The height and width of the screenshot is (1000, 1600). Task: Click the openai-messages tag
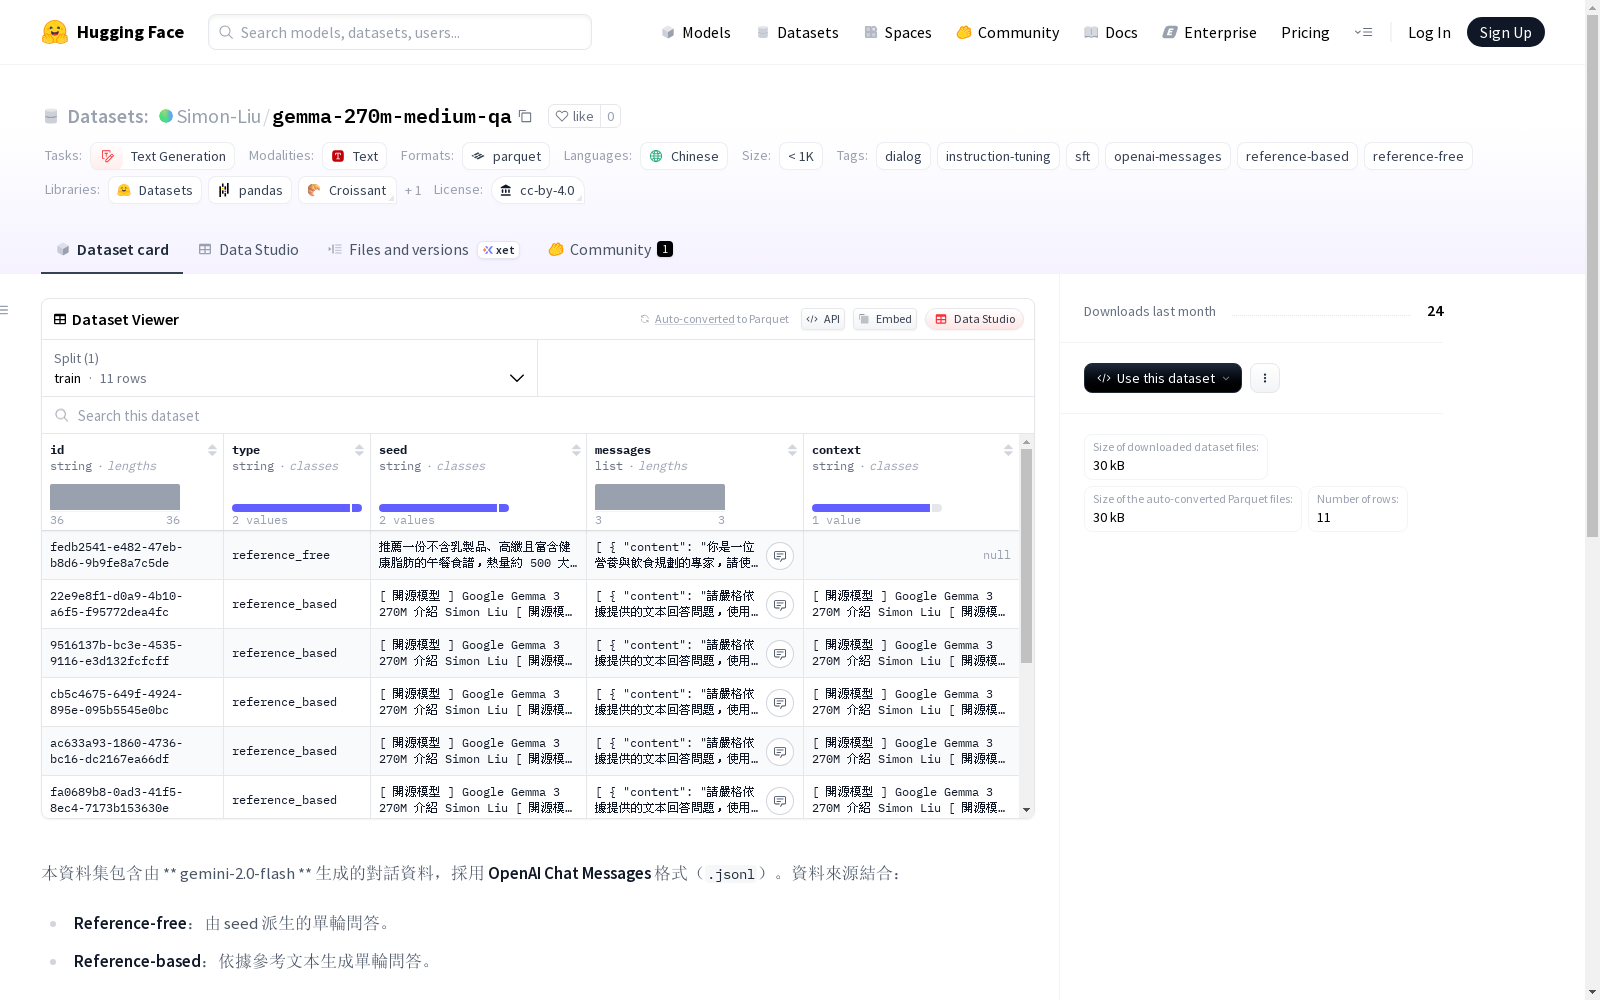(1167, 156)
